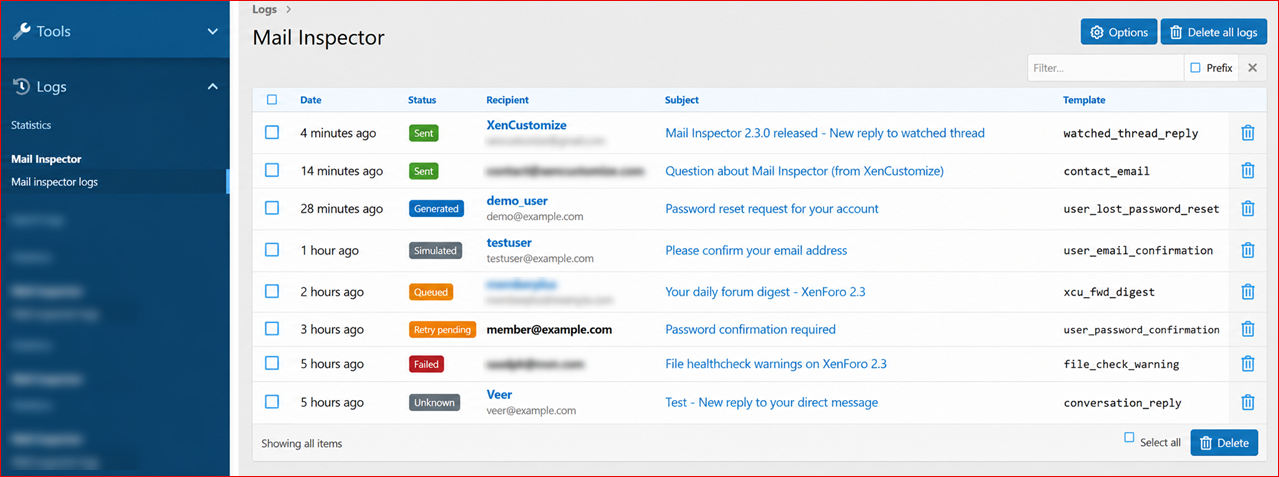Click the Simulated status badge

(x=435, y=251)
